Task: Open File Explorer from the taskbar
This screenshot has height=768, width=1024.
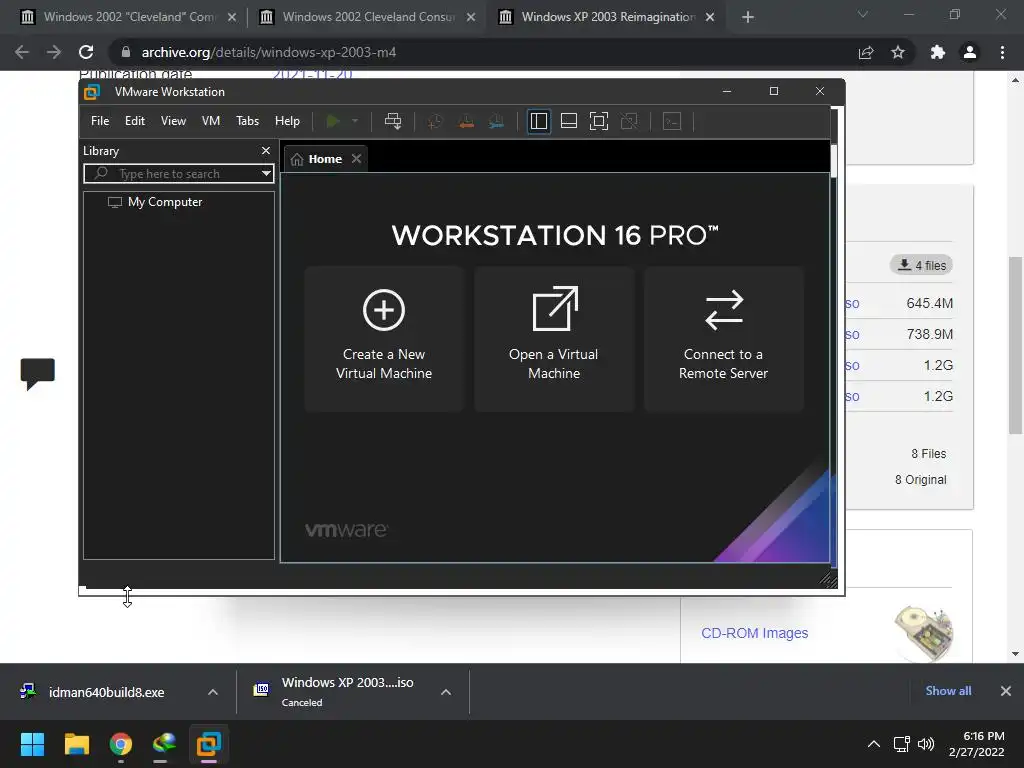Action: 76,744
